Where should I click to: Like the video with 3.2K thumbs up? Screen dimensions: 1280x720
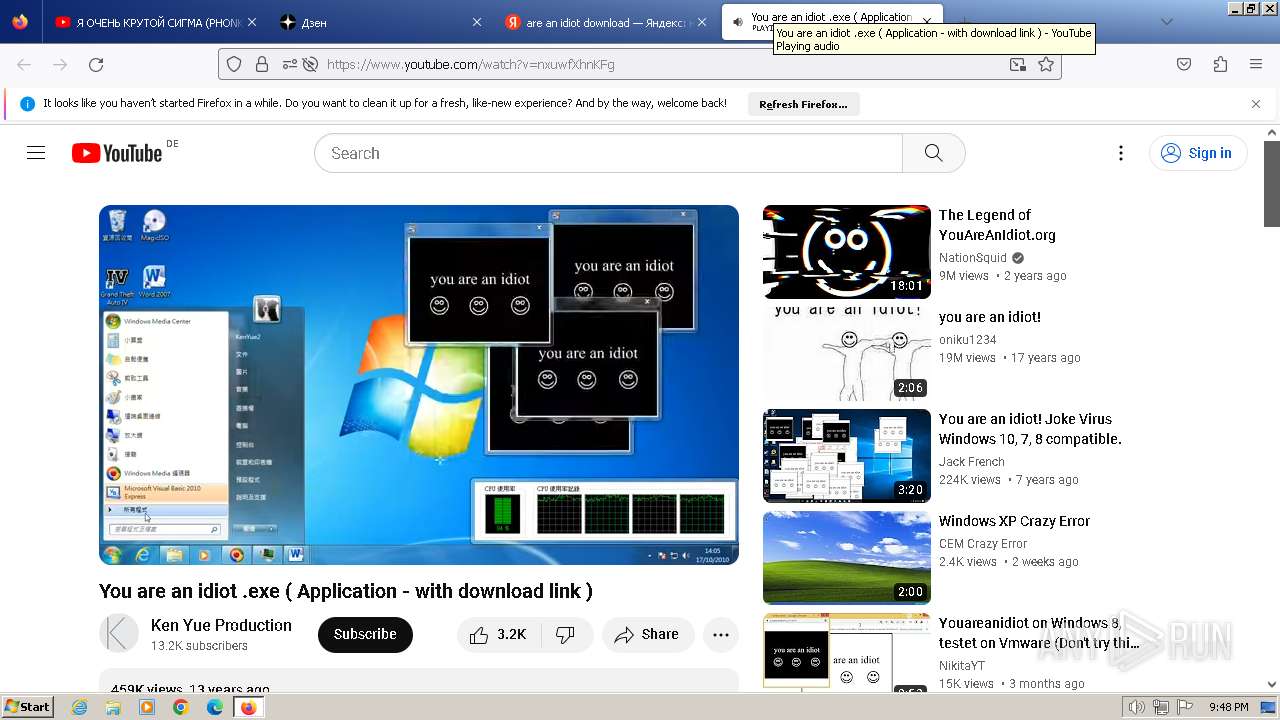498,635
